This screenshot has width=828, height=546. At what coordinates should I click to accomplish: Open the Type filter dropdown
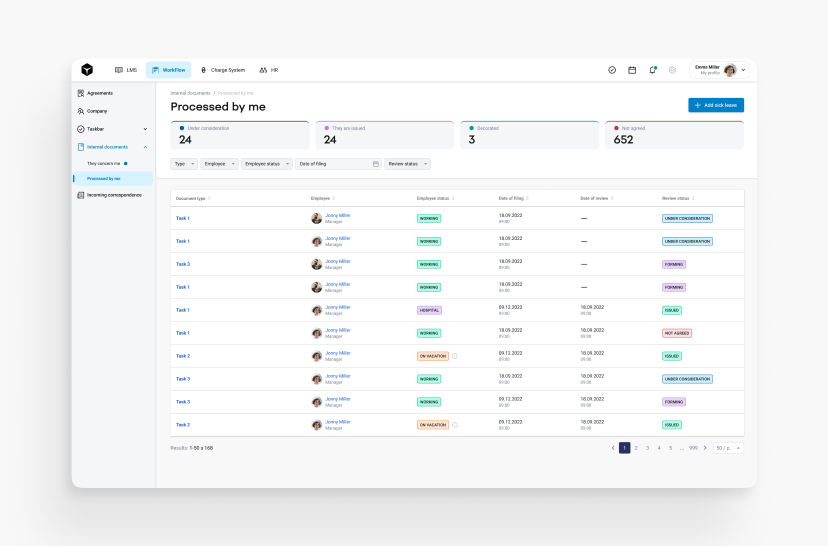(184, 163)
